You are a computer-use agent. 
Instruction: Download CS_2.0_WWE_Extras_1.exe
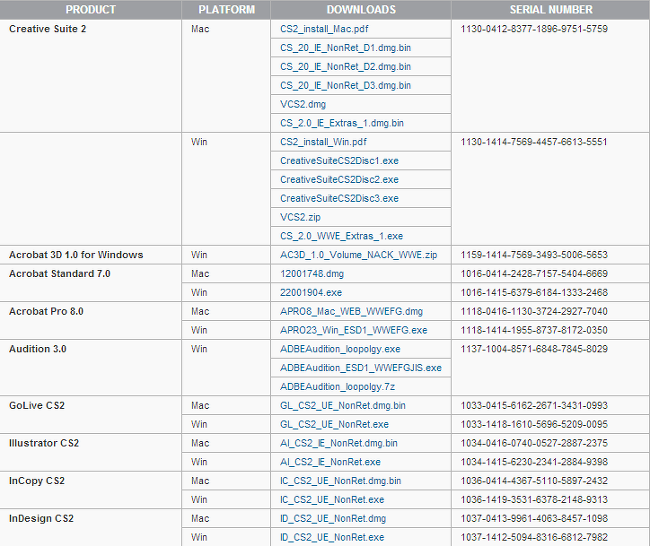341,236
